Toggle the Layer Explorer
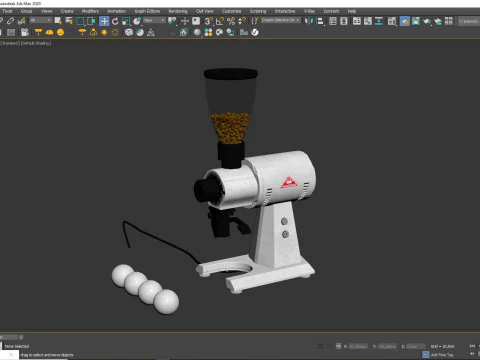The image size is (480, 360). click(x=344, y=21)
